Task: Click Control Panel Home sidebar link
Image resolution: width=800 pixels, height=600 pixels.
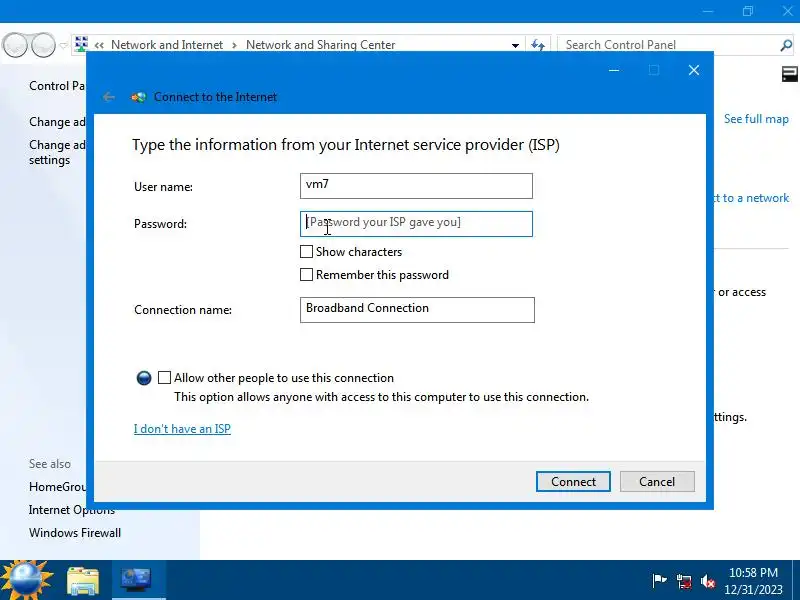Action: click(57, 86)
